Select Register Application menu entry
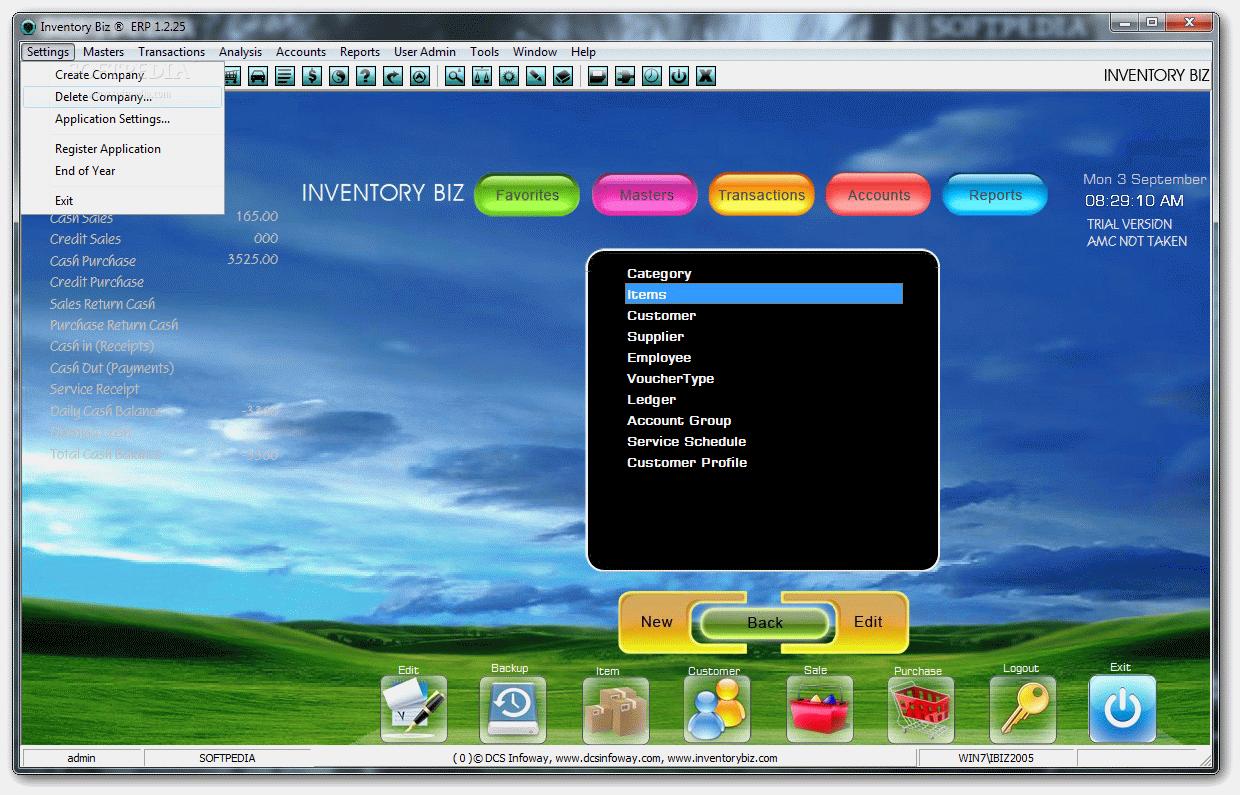 [122, 149]
